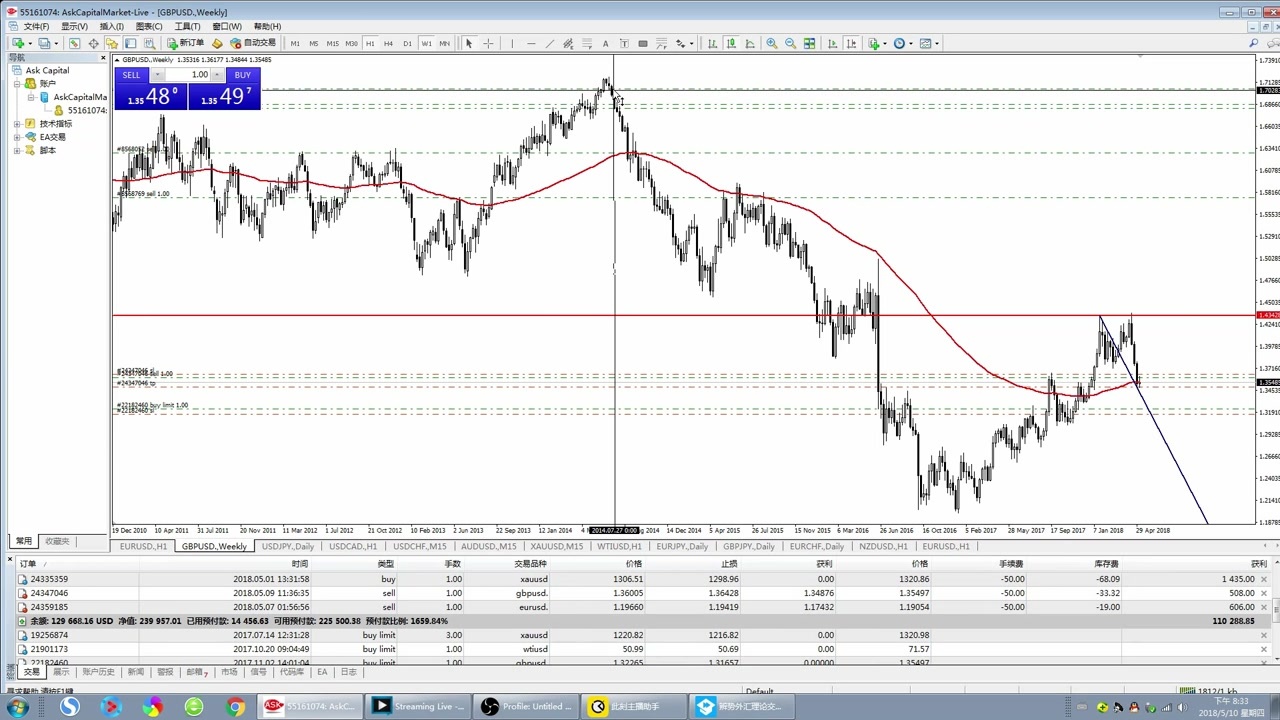Click the SELL one-click trading button
The image size is (1280, 720).
tap(131, 75)
